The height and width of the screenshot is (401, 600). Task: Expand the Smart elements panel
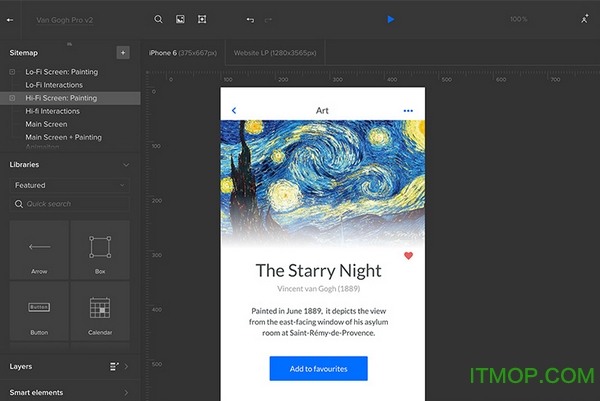click(x=125, y=393)
